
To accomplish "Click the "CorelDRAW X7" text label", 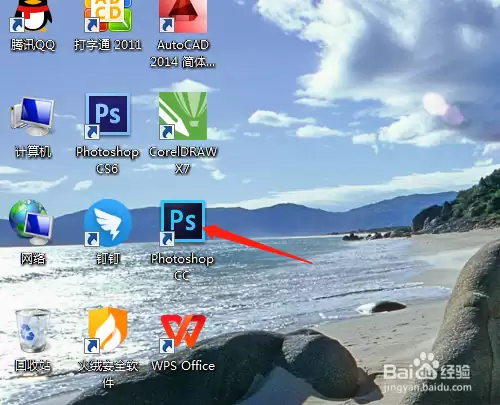I will (183, 160).
